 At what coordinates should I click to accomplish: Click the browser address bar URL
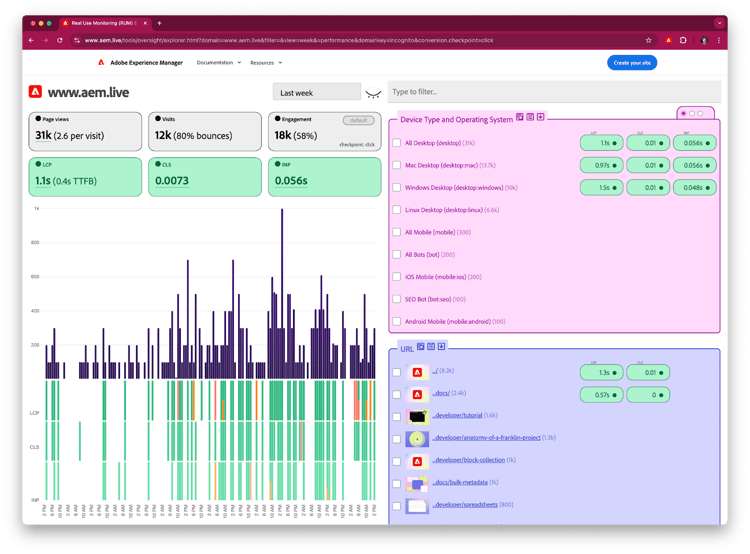click(289, 41)
